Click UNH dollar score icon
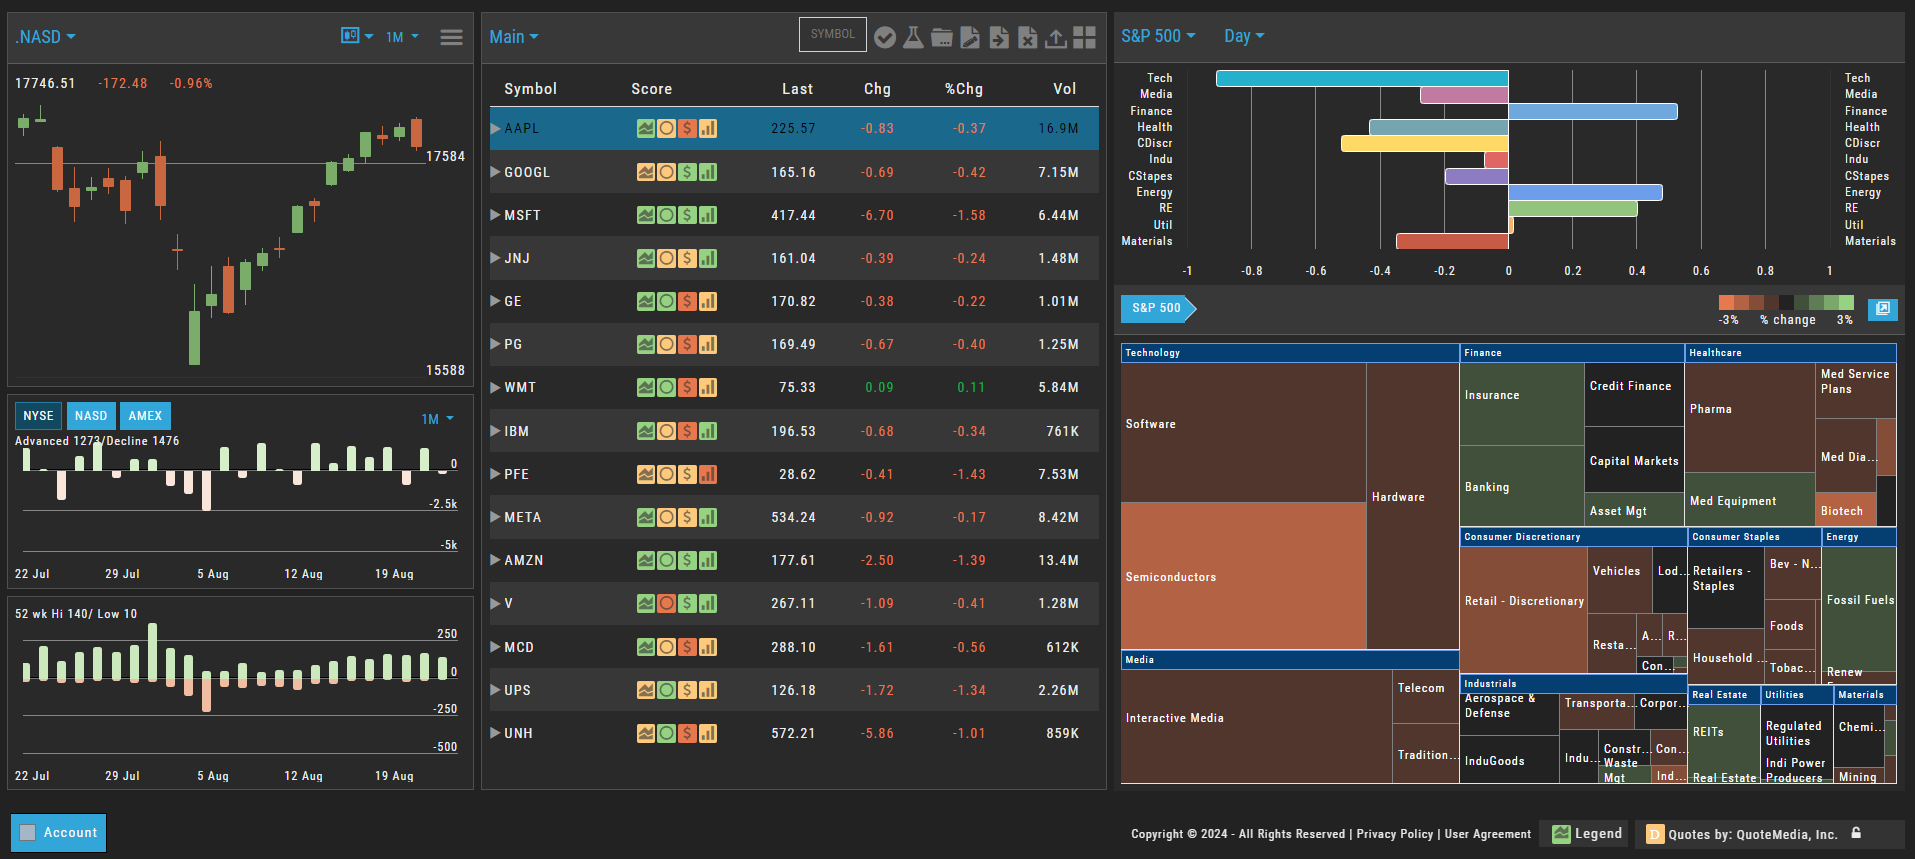The width and height of the screenshot is (1915, 859). coord(687,733)
